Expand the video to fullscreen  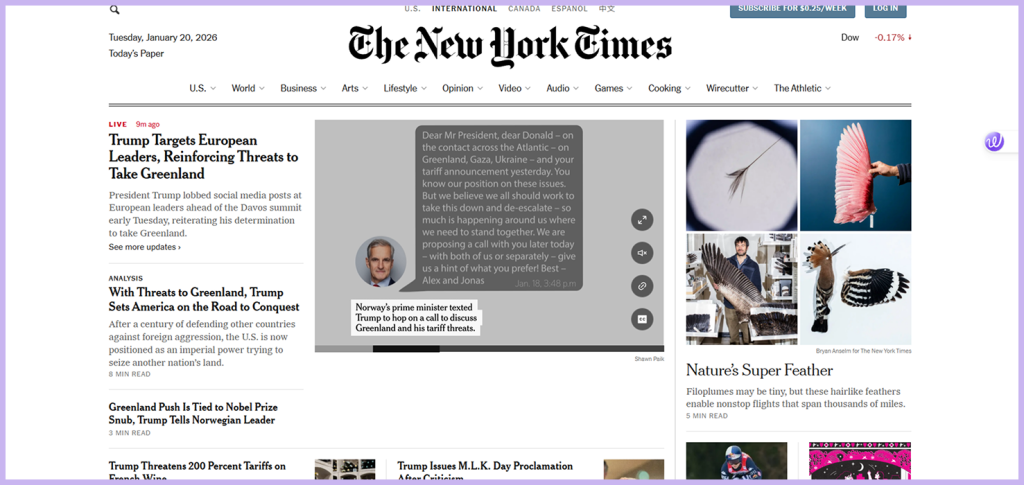click(x=642, y=220)
